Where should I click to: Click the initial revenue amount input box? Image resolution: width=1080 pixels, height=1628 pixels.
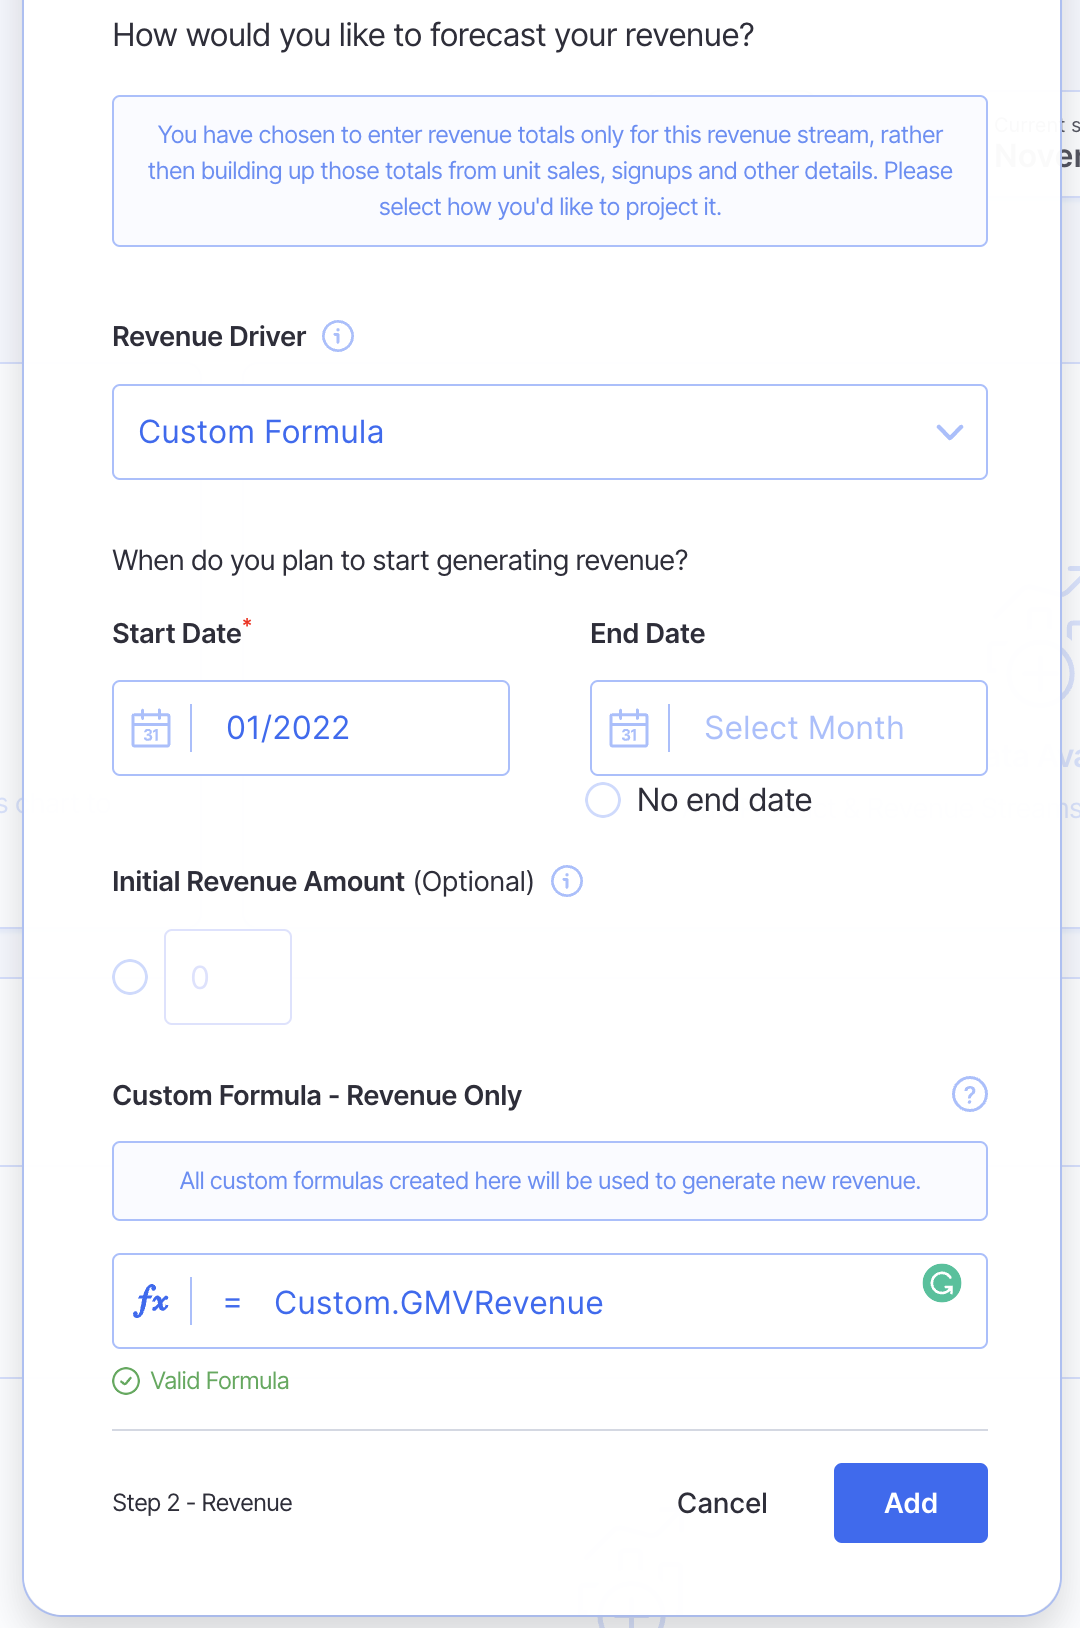point(228,977)
